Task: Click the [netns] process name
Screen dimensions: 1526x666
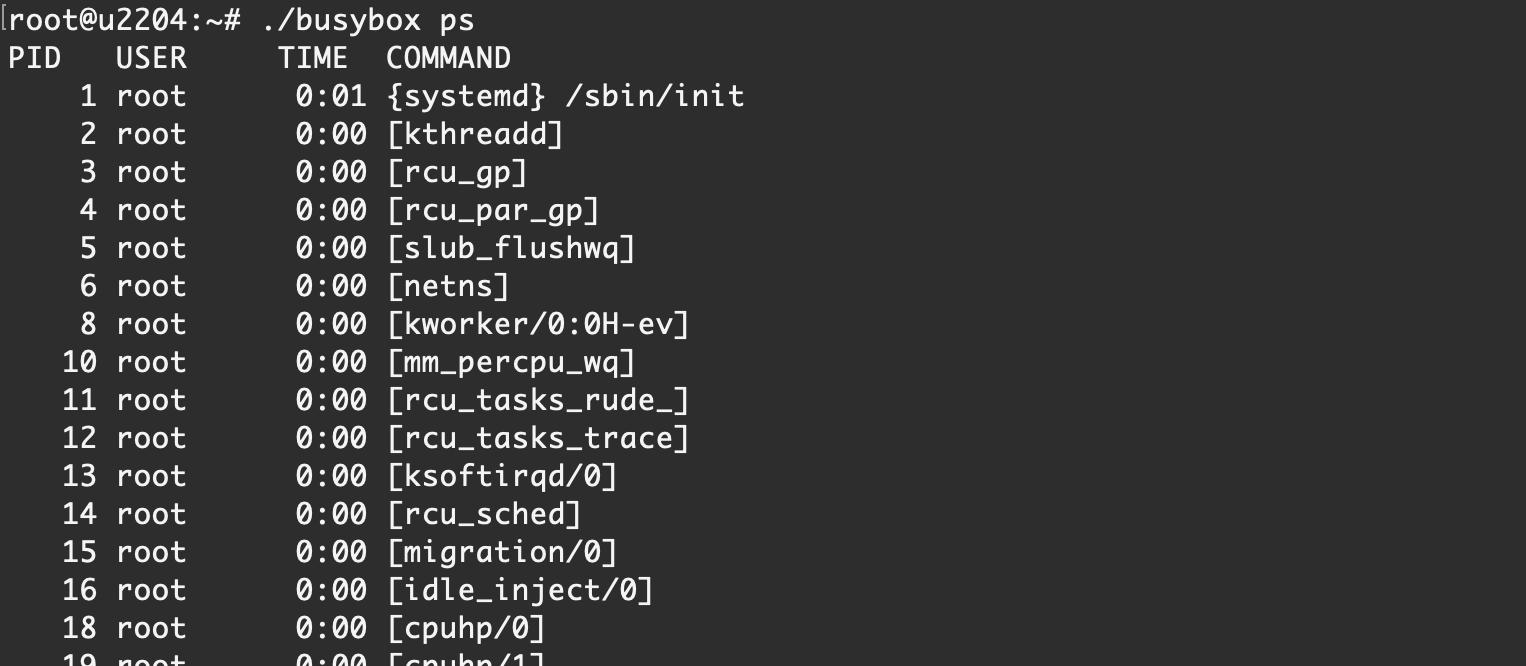Action: [x=448, y=286]
